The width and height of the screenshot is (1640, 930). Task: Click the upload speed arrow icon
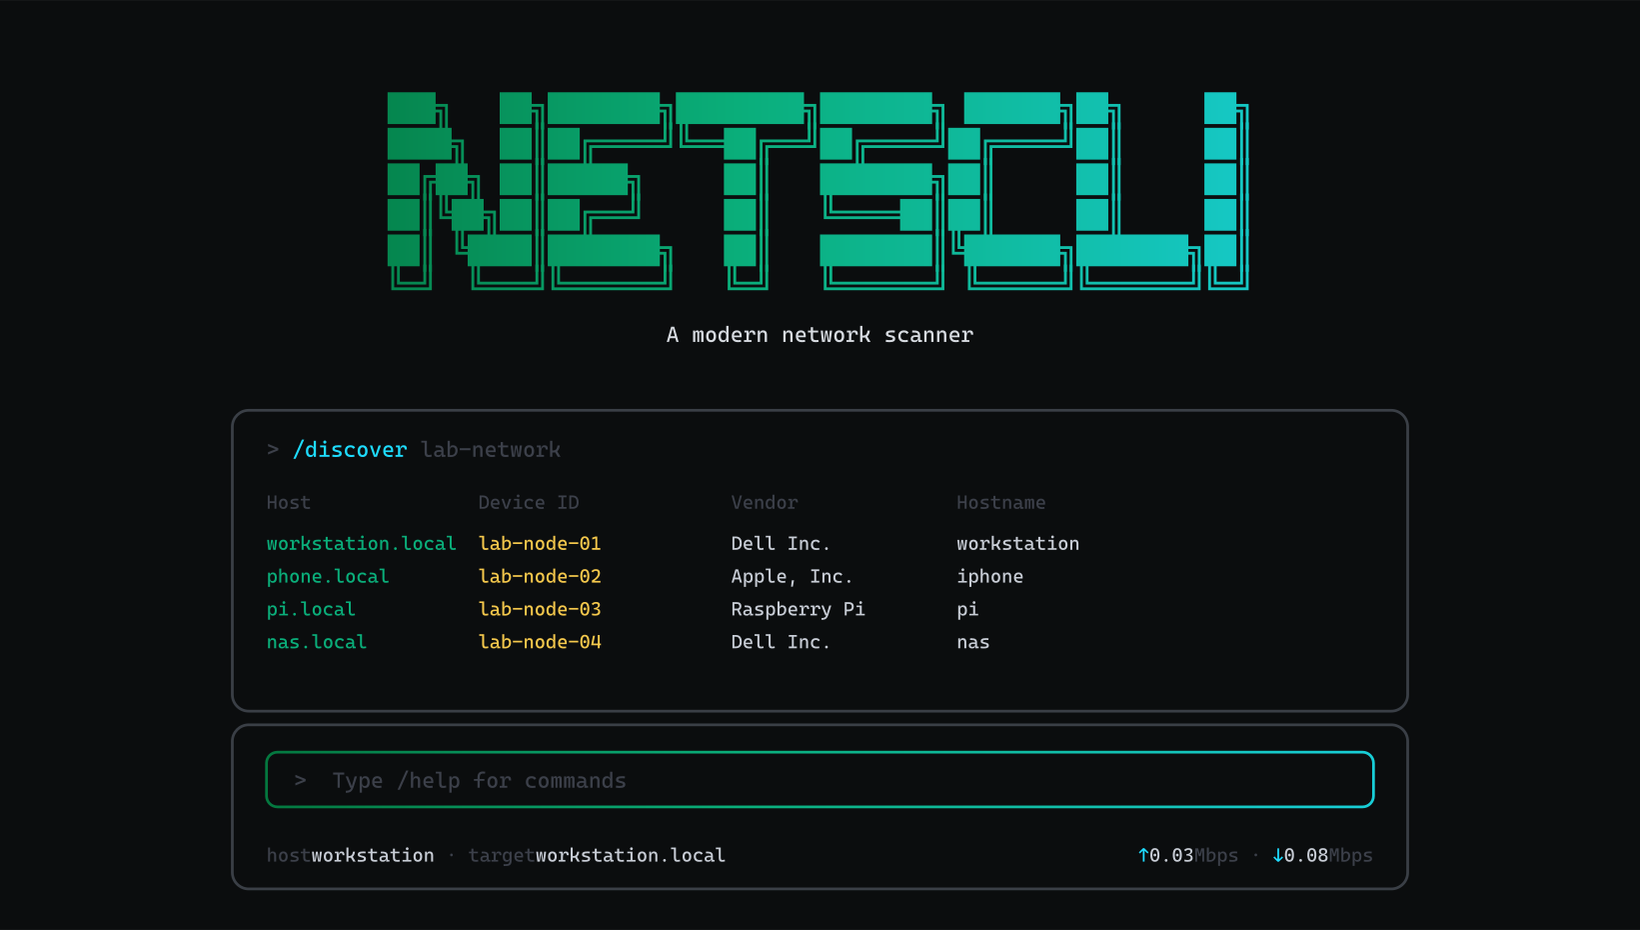(x=1143, y=856)
